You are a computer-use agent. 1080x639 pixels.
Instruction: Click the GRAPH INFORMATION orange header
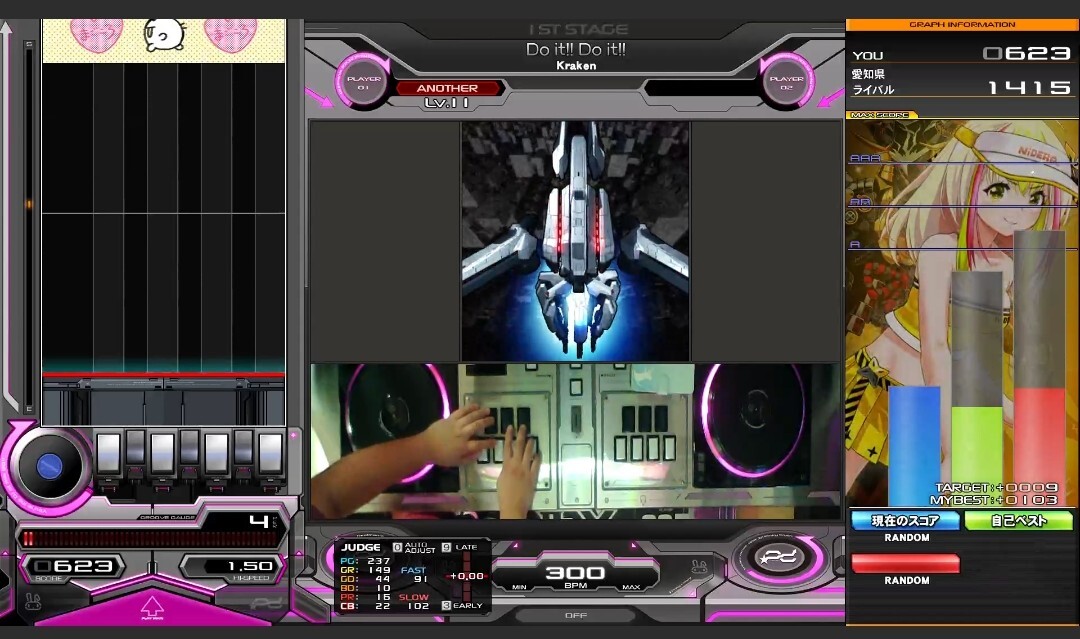pyautogui.click(x=962, y=25)
